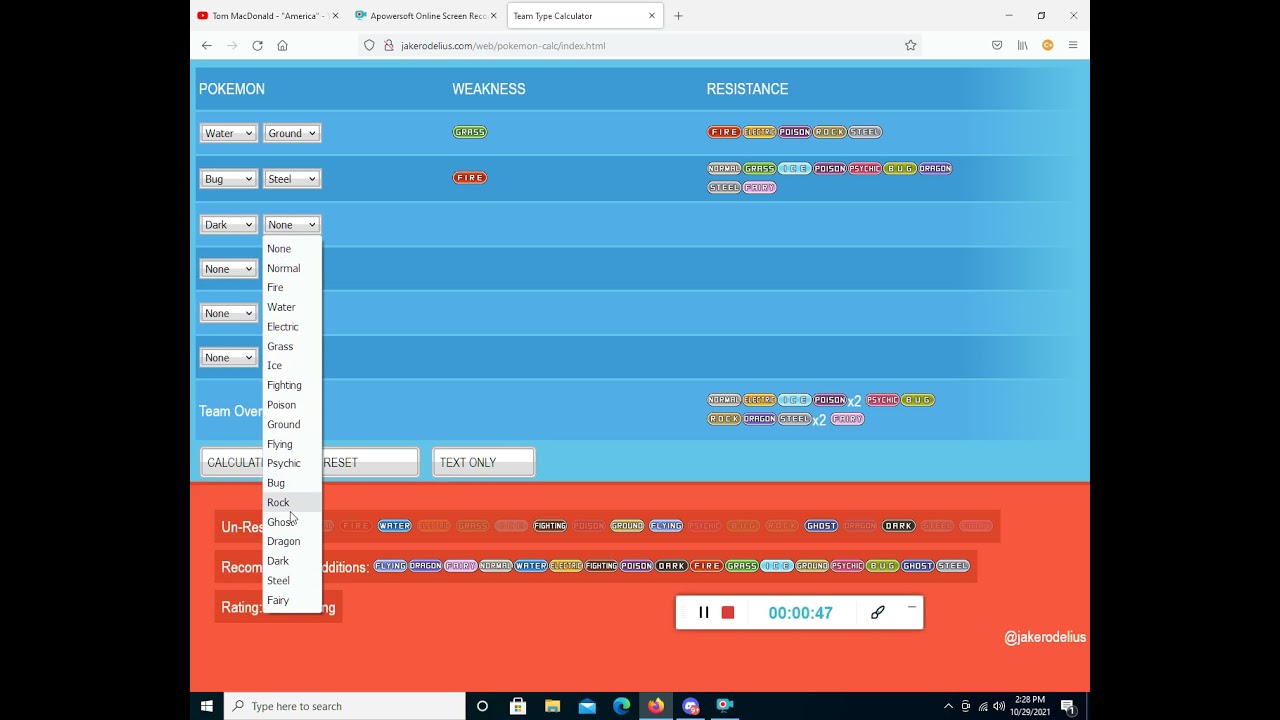The width and height of the screenshot is (1280, 720).
Task: Open the Mail app from the taskbar
Action: [x=587, y=706]
